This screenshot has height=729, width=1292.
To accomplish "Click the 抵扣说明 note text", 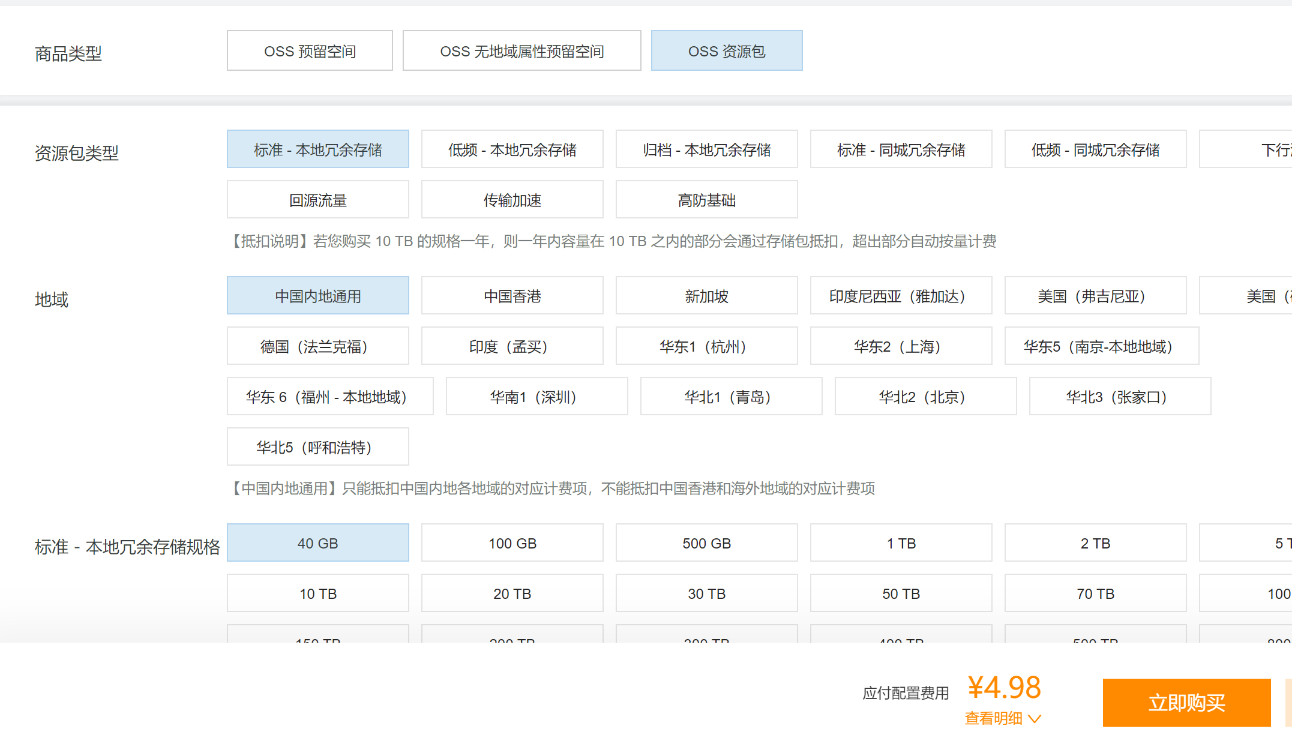I will (612, 241).
